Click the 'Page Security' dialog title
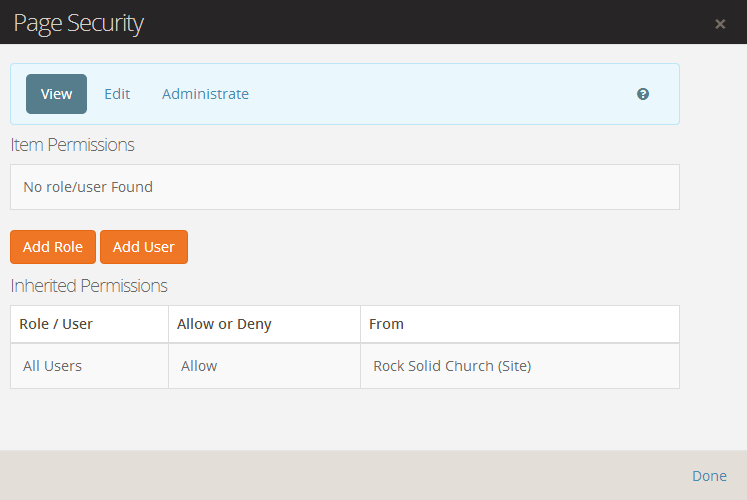The width and height of the screenshot is (747, 500). 79,23
